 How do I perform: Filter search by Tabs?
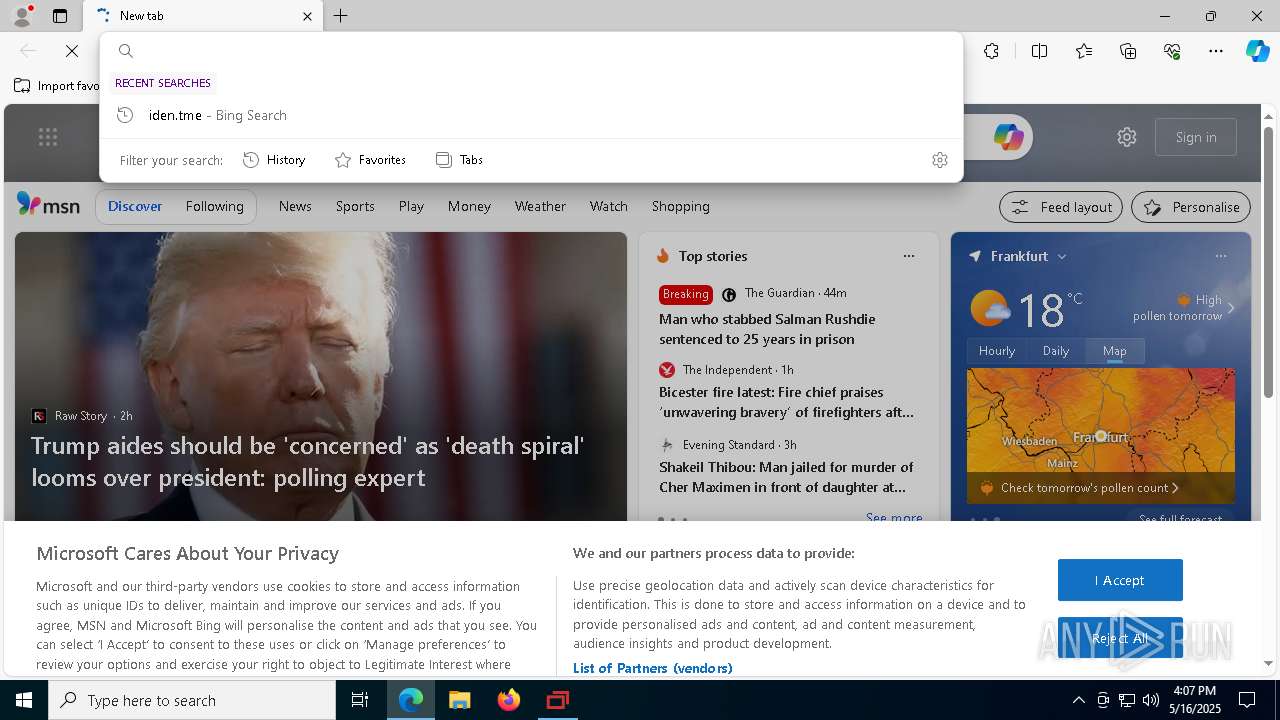(459, 160)
